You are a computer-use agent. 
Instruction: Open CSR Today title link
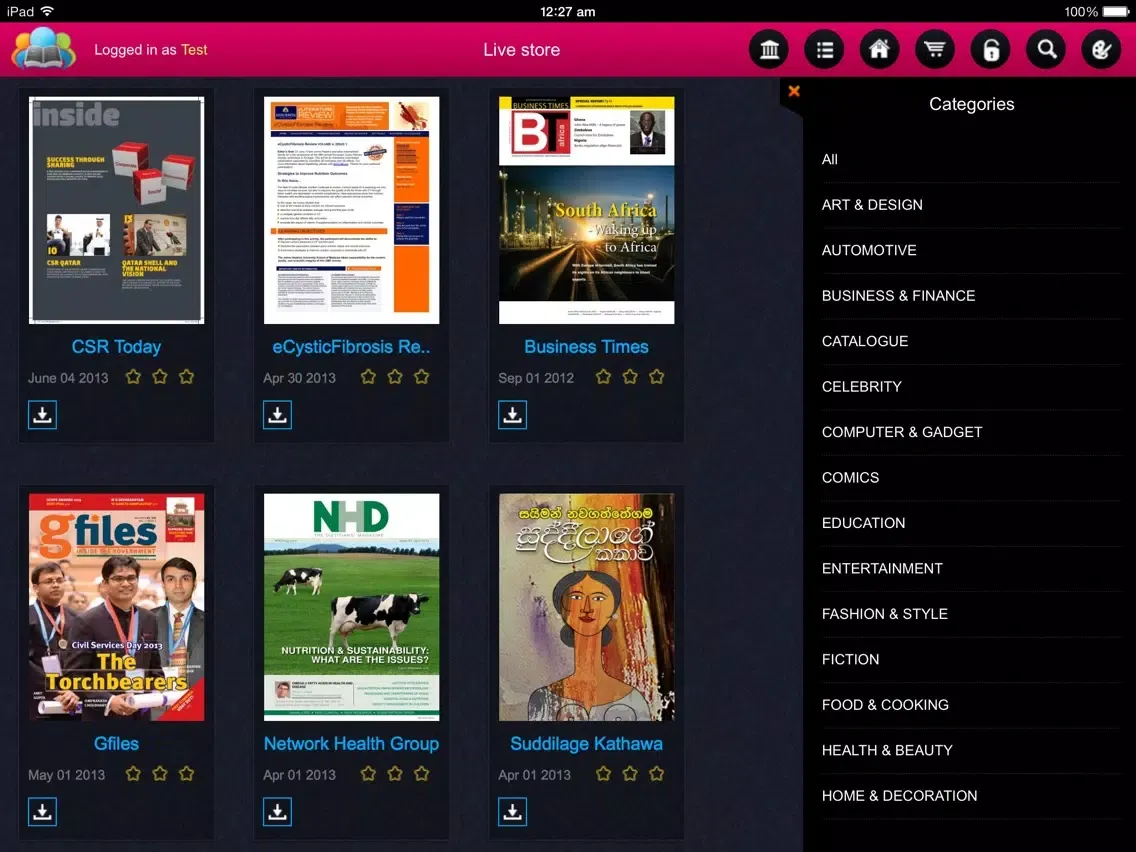(x=116, y=347)
